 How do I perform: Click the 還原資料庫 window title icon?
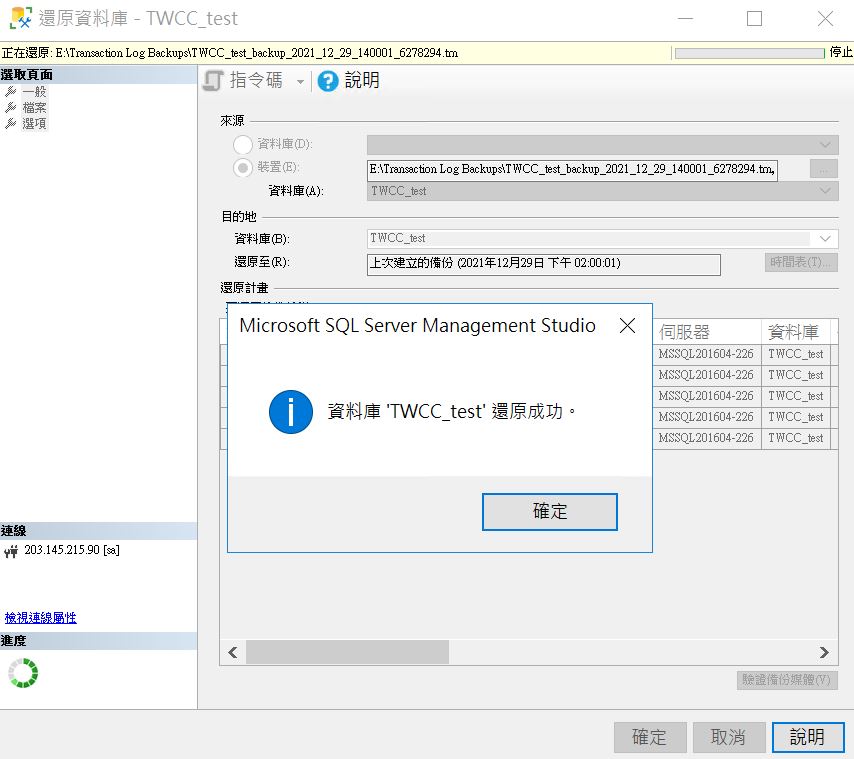click(21, 18)
